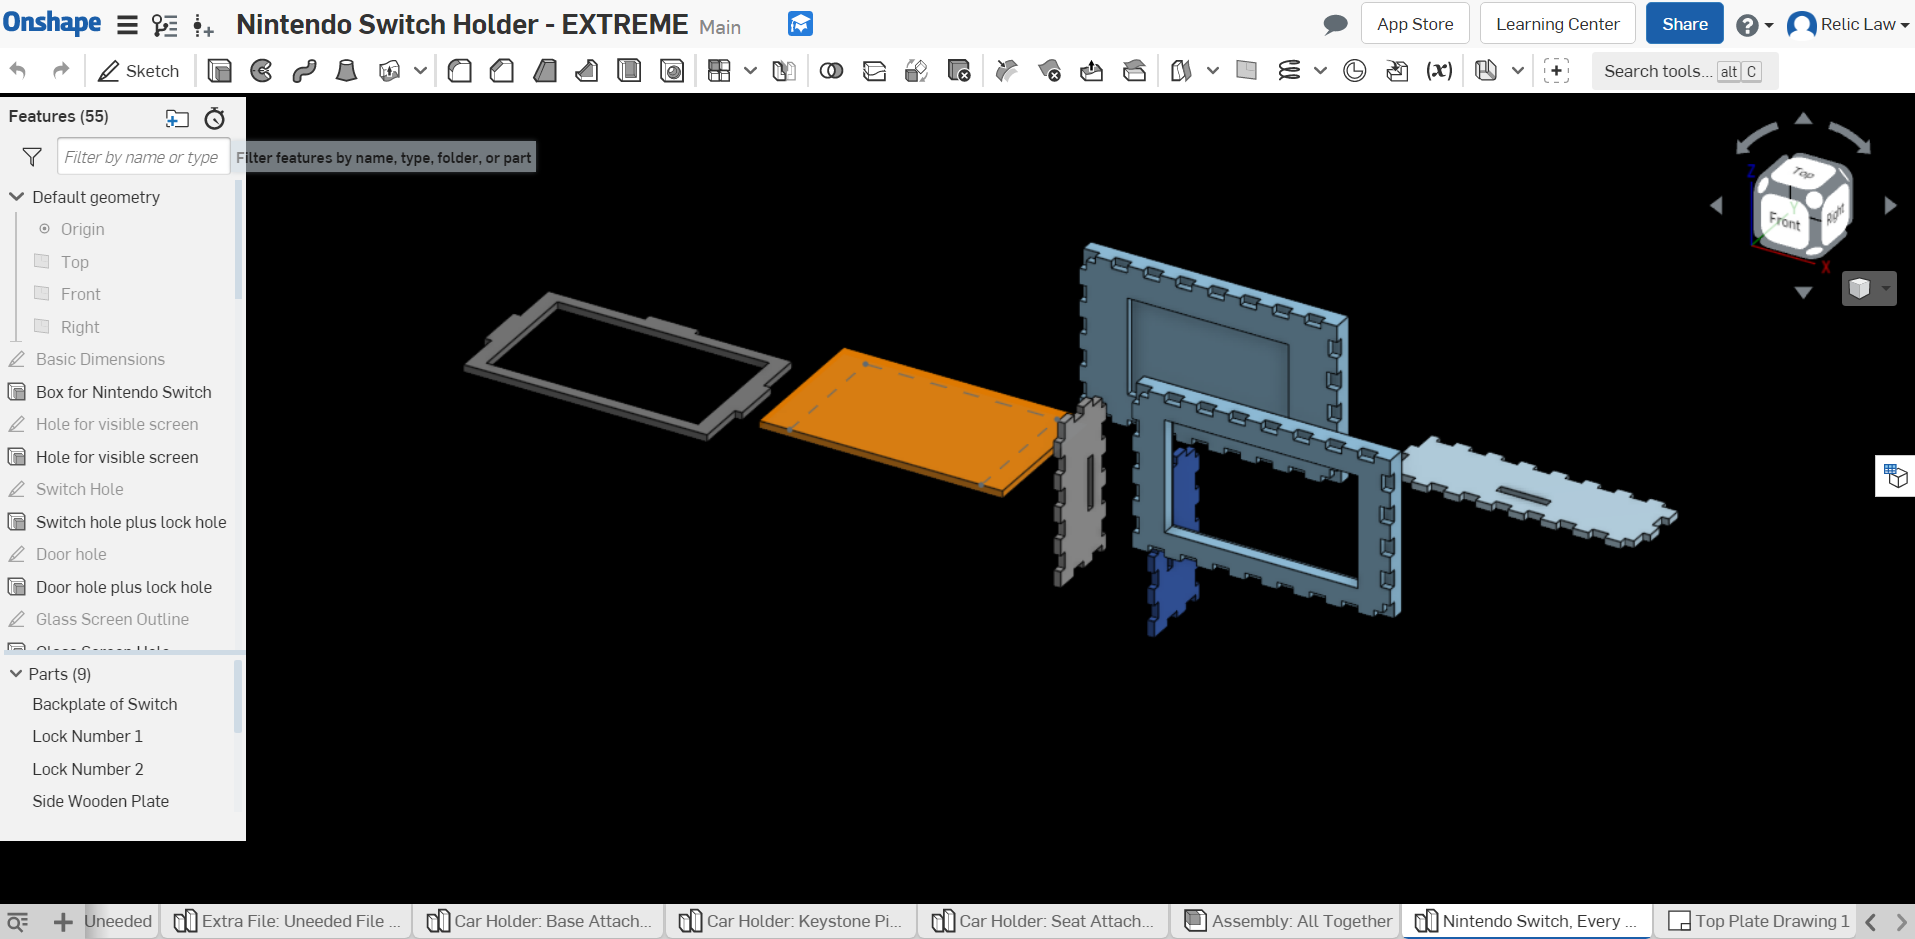1915x939 pixels.
Task: Select the Delete part tool
Action: coord(959,71)
